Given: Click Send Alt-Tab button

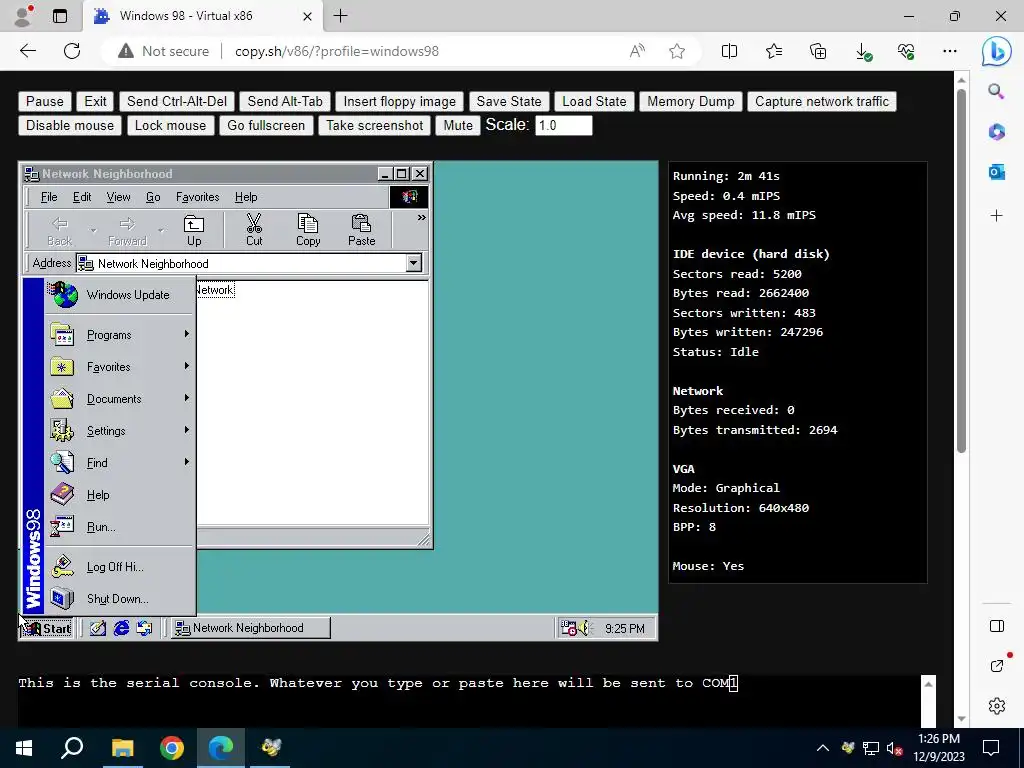Looking at the screenshot, I should click(x=285, y=101).
